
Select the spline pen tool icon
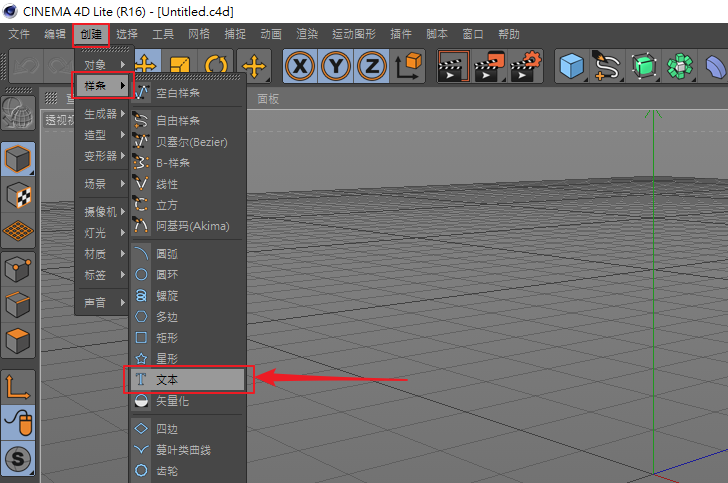(x=607, y=66)
